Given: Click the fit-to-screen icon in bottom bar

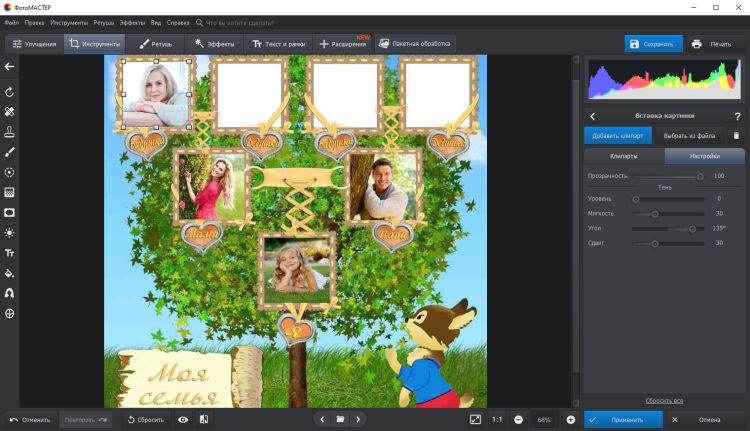Looking at the screenshot, I should click(475, 420).
